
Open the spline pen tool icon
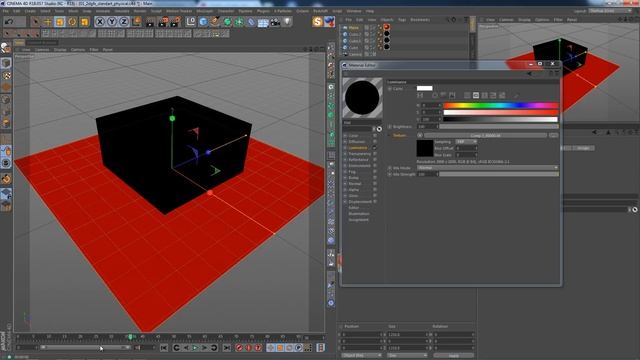click(x=215, y=22)
